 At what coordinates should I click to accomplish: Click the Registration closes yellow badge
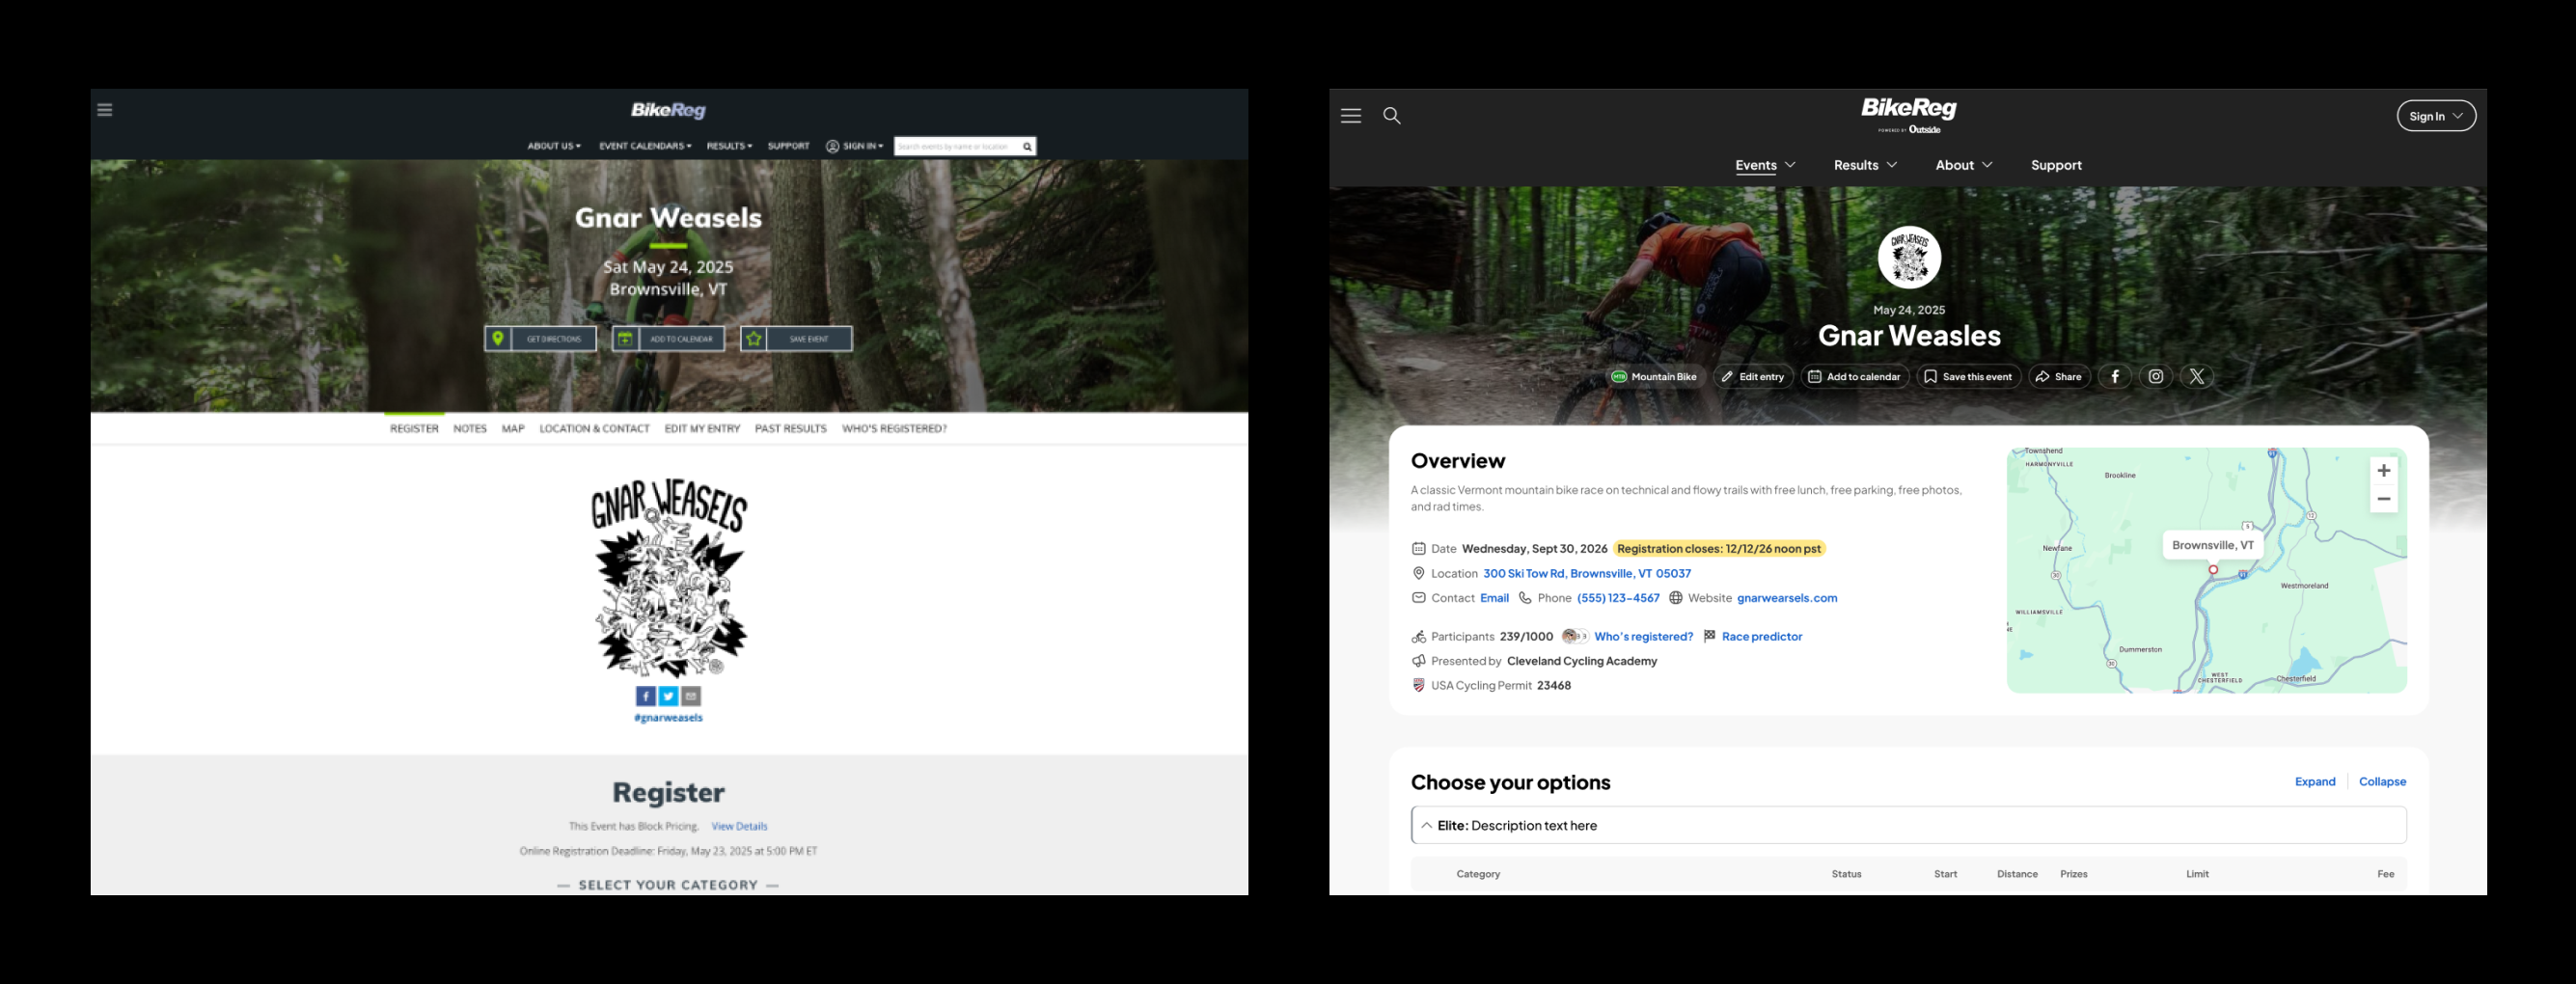coord(1719,549)
